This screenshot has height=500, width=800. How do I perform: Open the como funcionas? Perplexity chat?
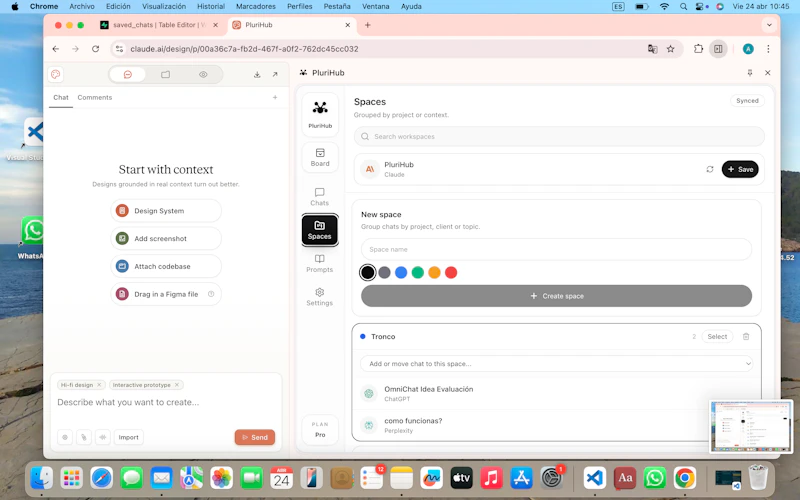556,425
